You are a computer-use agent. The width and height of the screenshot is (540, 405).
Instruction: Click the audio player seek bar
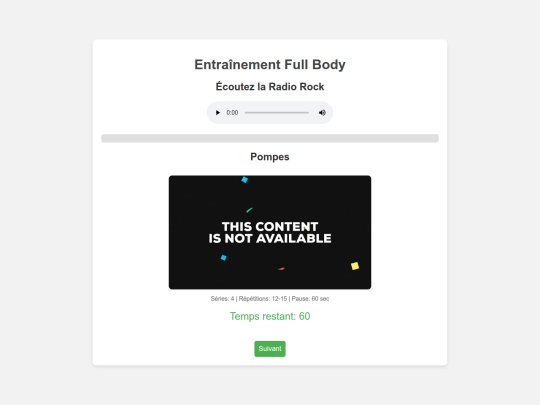point(277,113)
